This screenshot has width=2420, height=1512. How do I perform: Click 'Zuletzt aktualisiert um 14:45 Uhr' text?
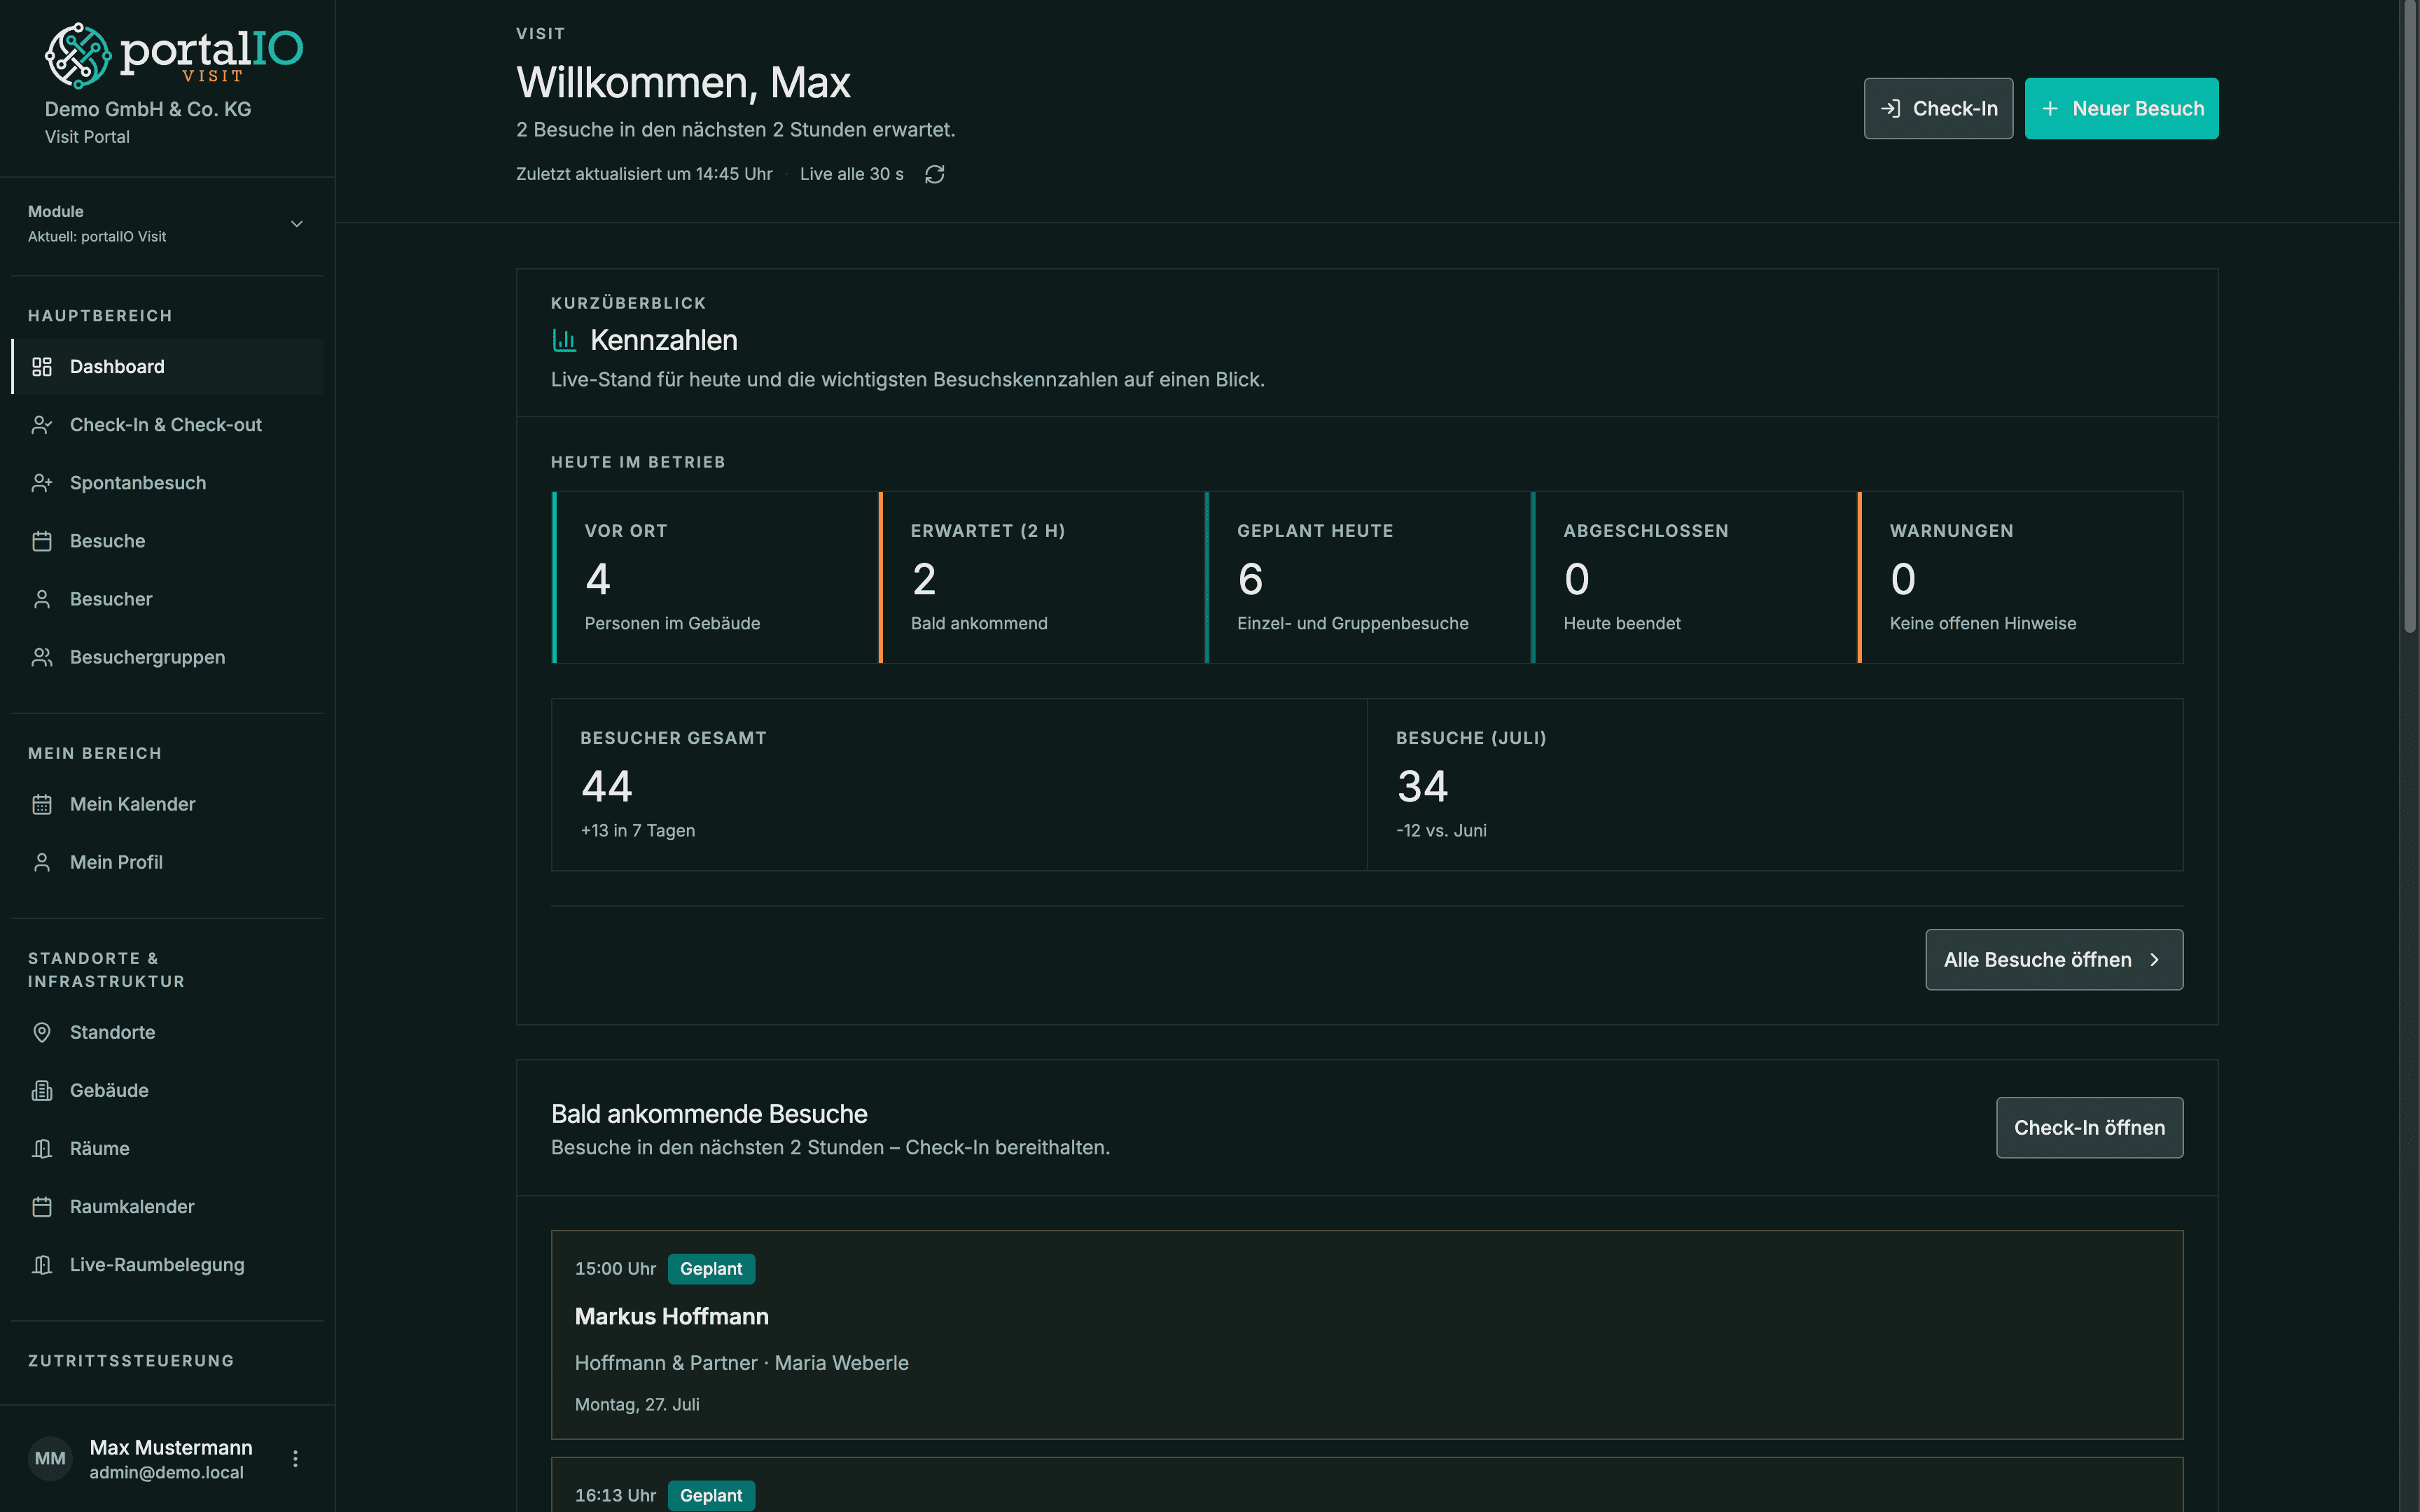[x=644, y=174]
